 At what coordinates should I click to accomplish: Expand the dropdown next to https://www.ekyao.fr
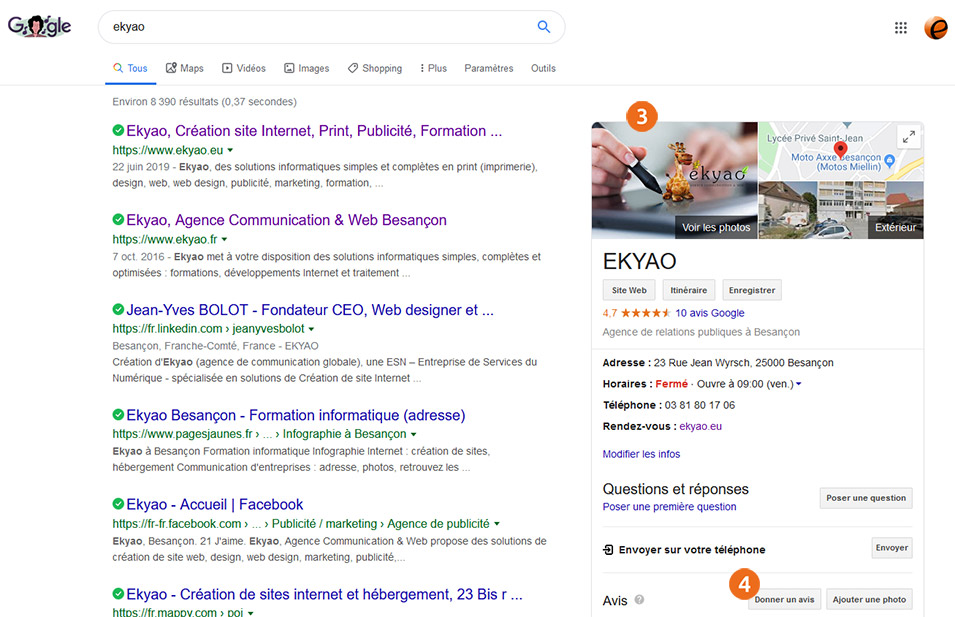coord(224,239)
